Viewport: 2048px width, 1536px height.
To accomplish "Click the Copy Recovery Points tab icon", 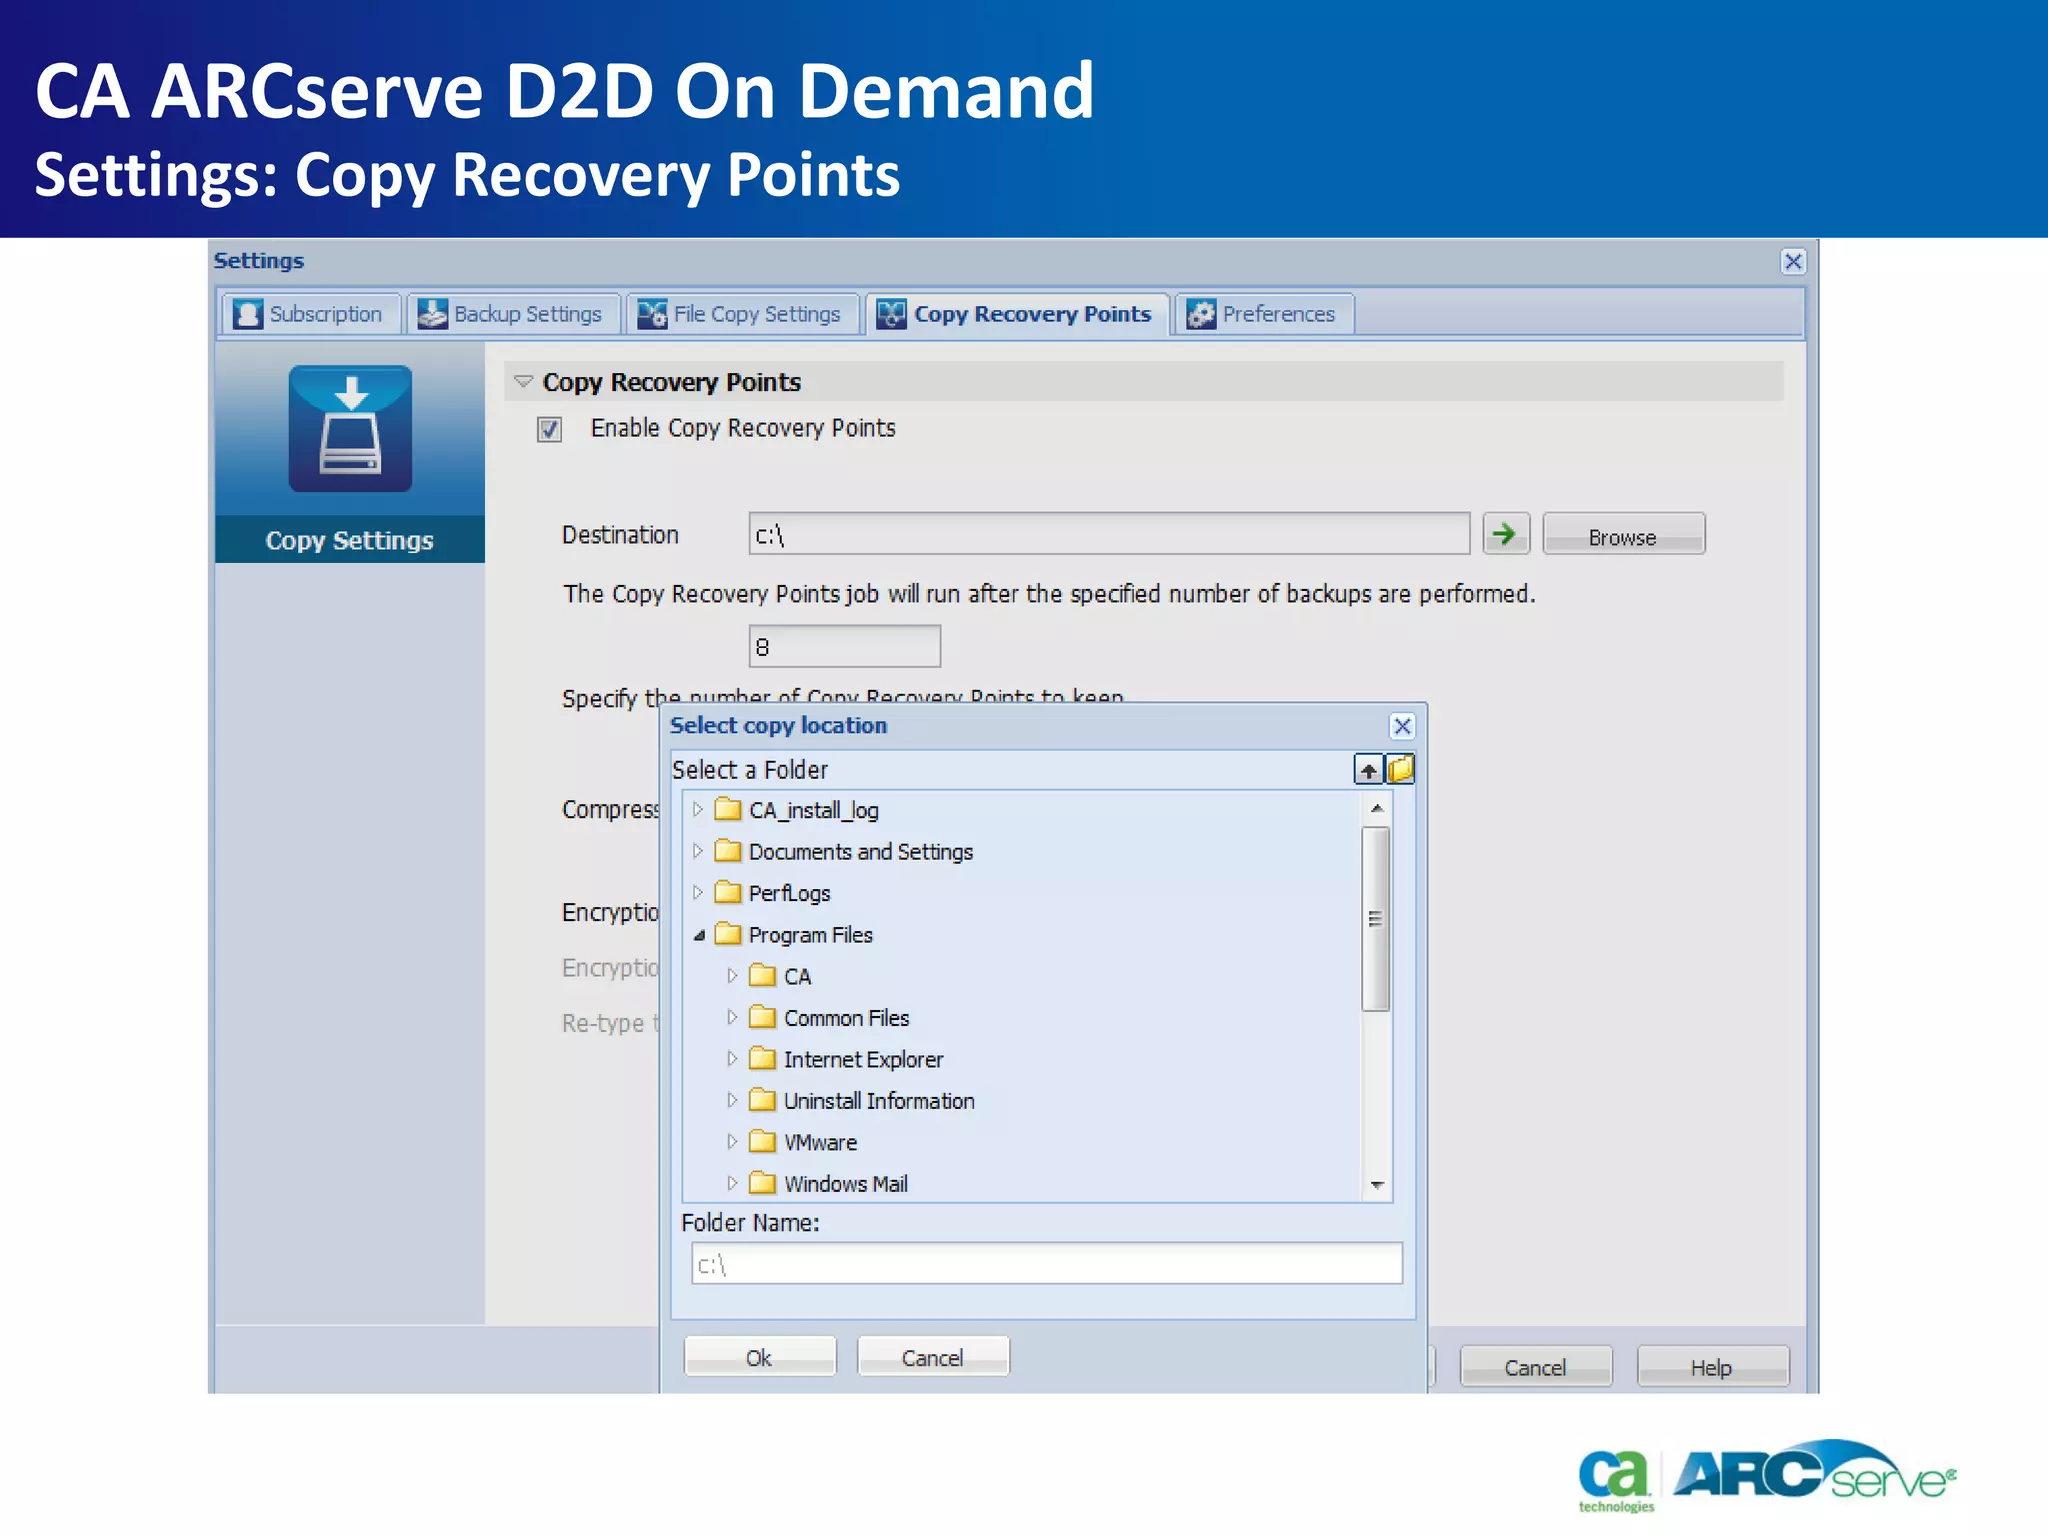I will tap(891, 314).
